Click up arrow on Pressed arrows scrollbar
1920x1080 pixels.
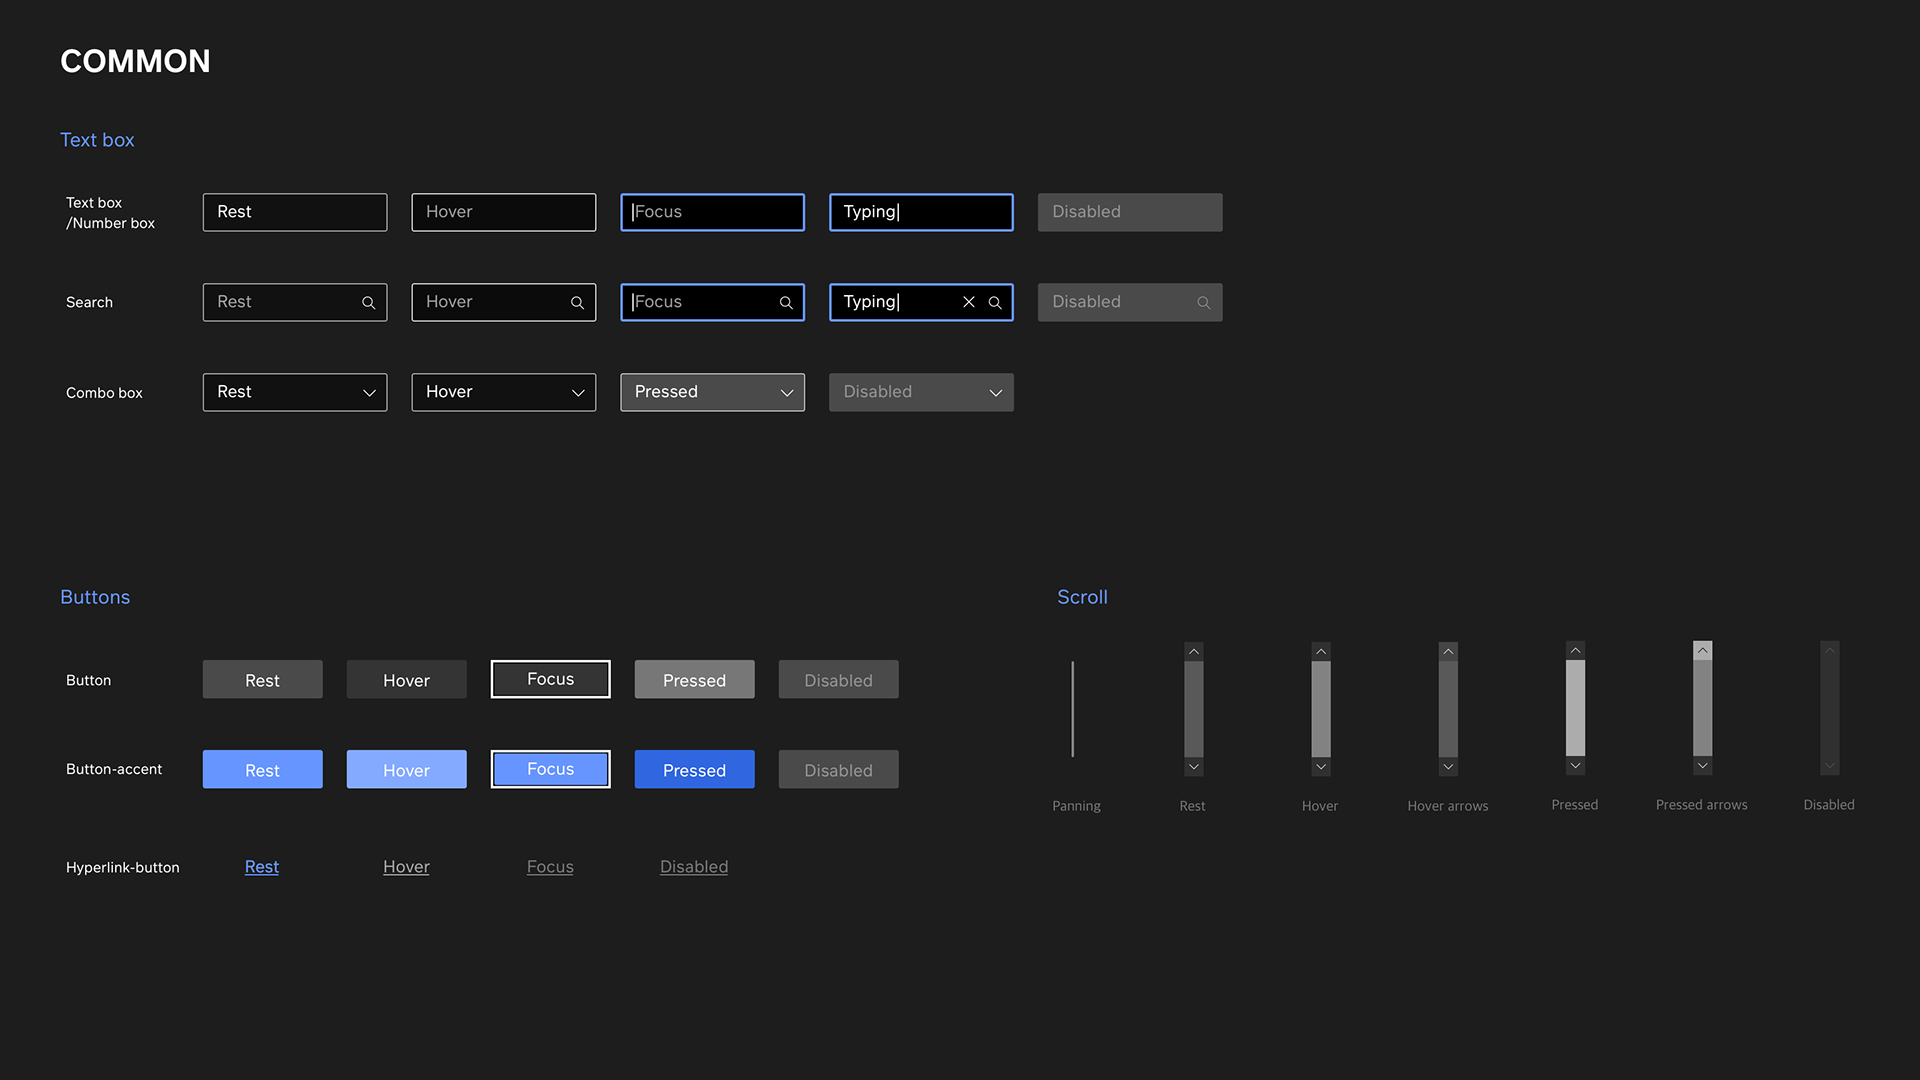click(x=1702, y=650)
